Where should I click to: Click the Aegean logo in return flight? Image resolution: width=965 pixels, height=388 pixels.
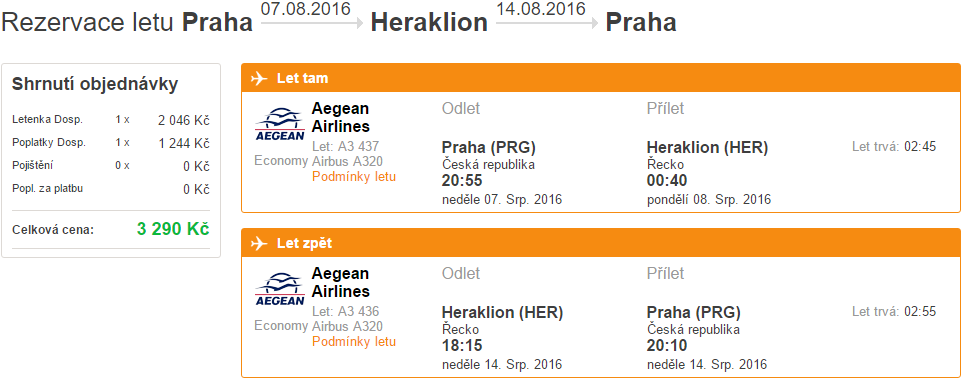(279, 289)
